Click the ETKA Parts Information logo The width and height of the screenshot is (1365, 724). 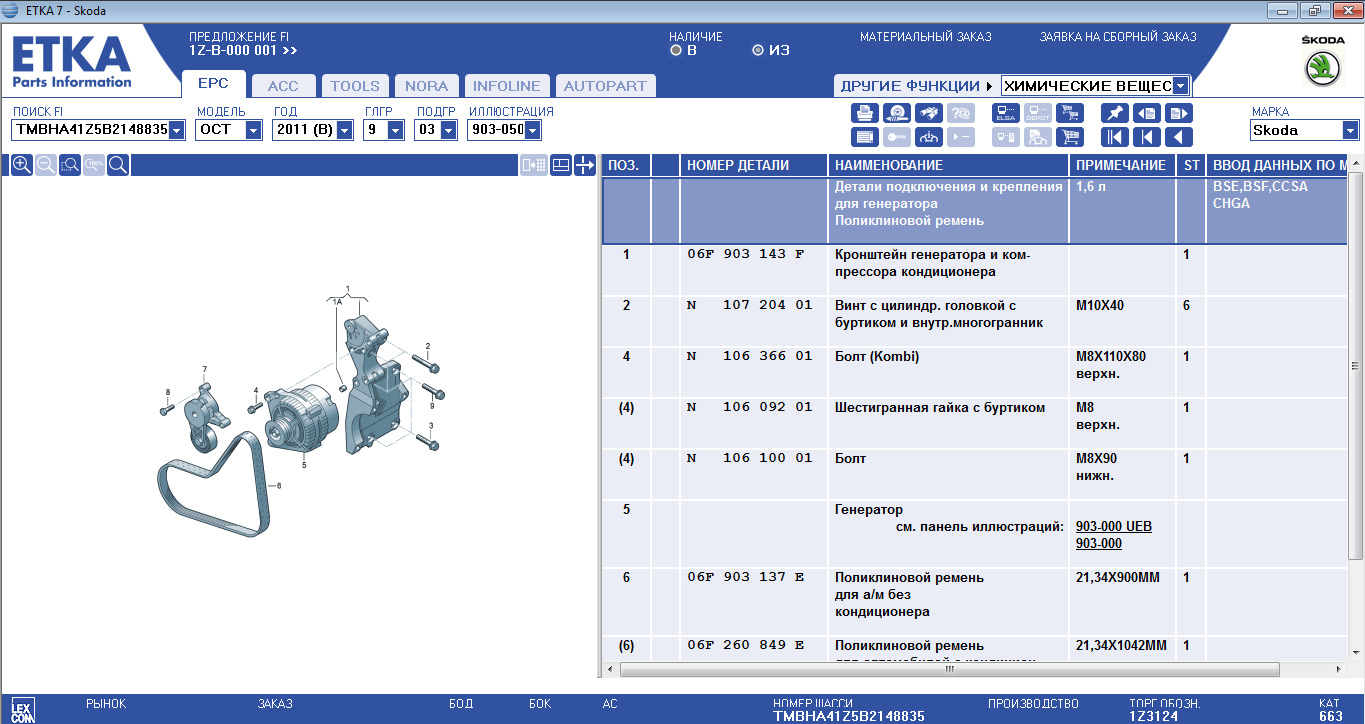coord(72,62)
